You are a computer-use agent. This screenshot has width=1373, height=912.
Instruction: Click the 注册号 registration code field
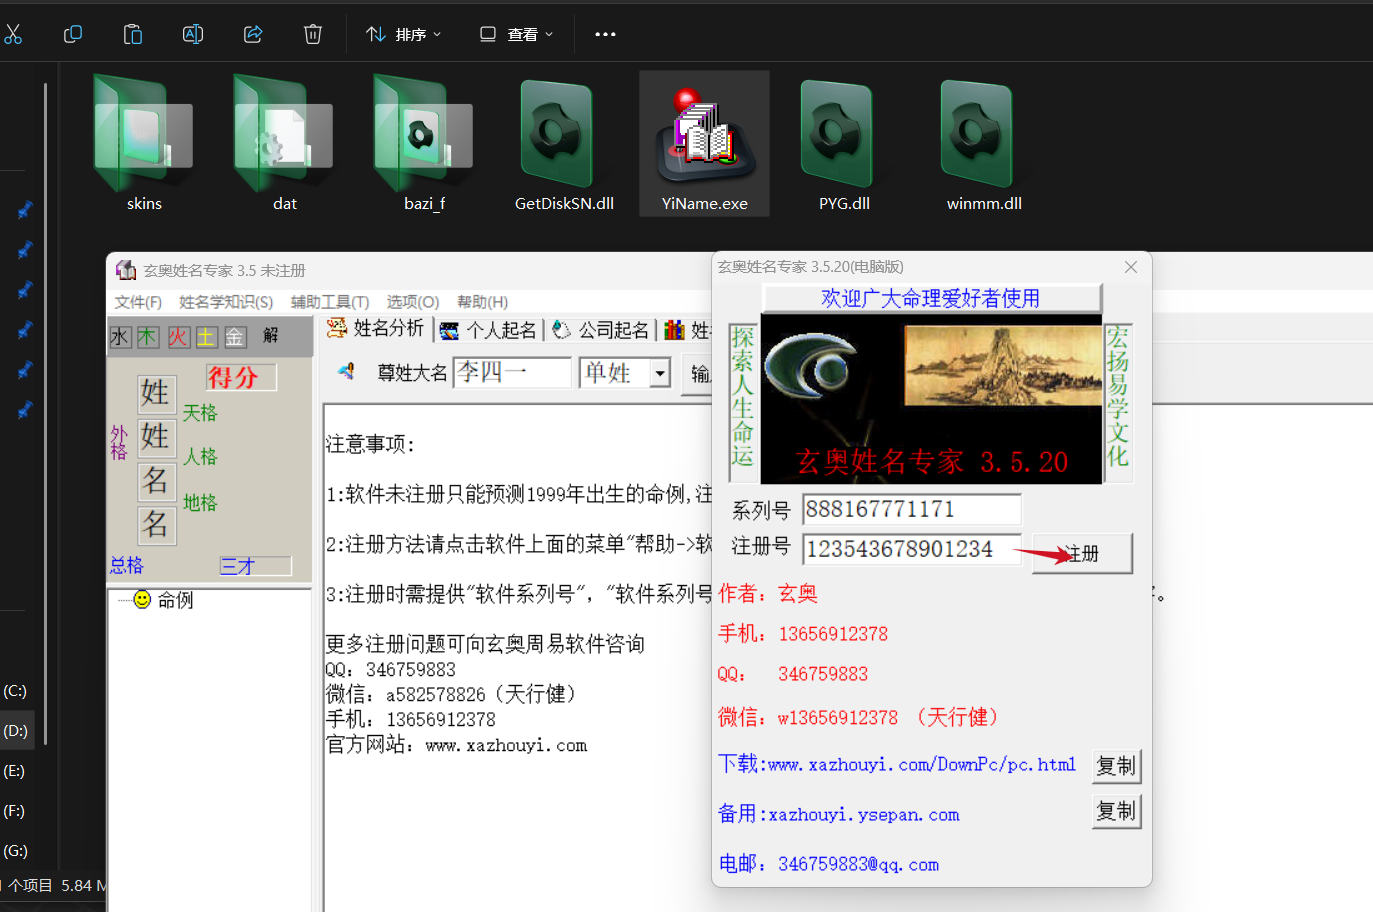click(912, 549)
